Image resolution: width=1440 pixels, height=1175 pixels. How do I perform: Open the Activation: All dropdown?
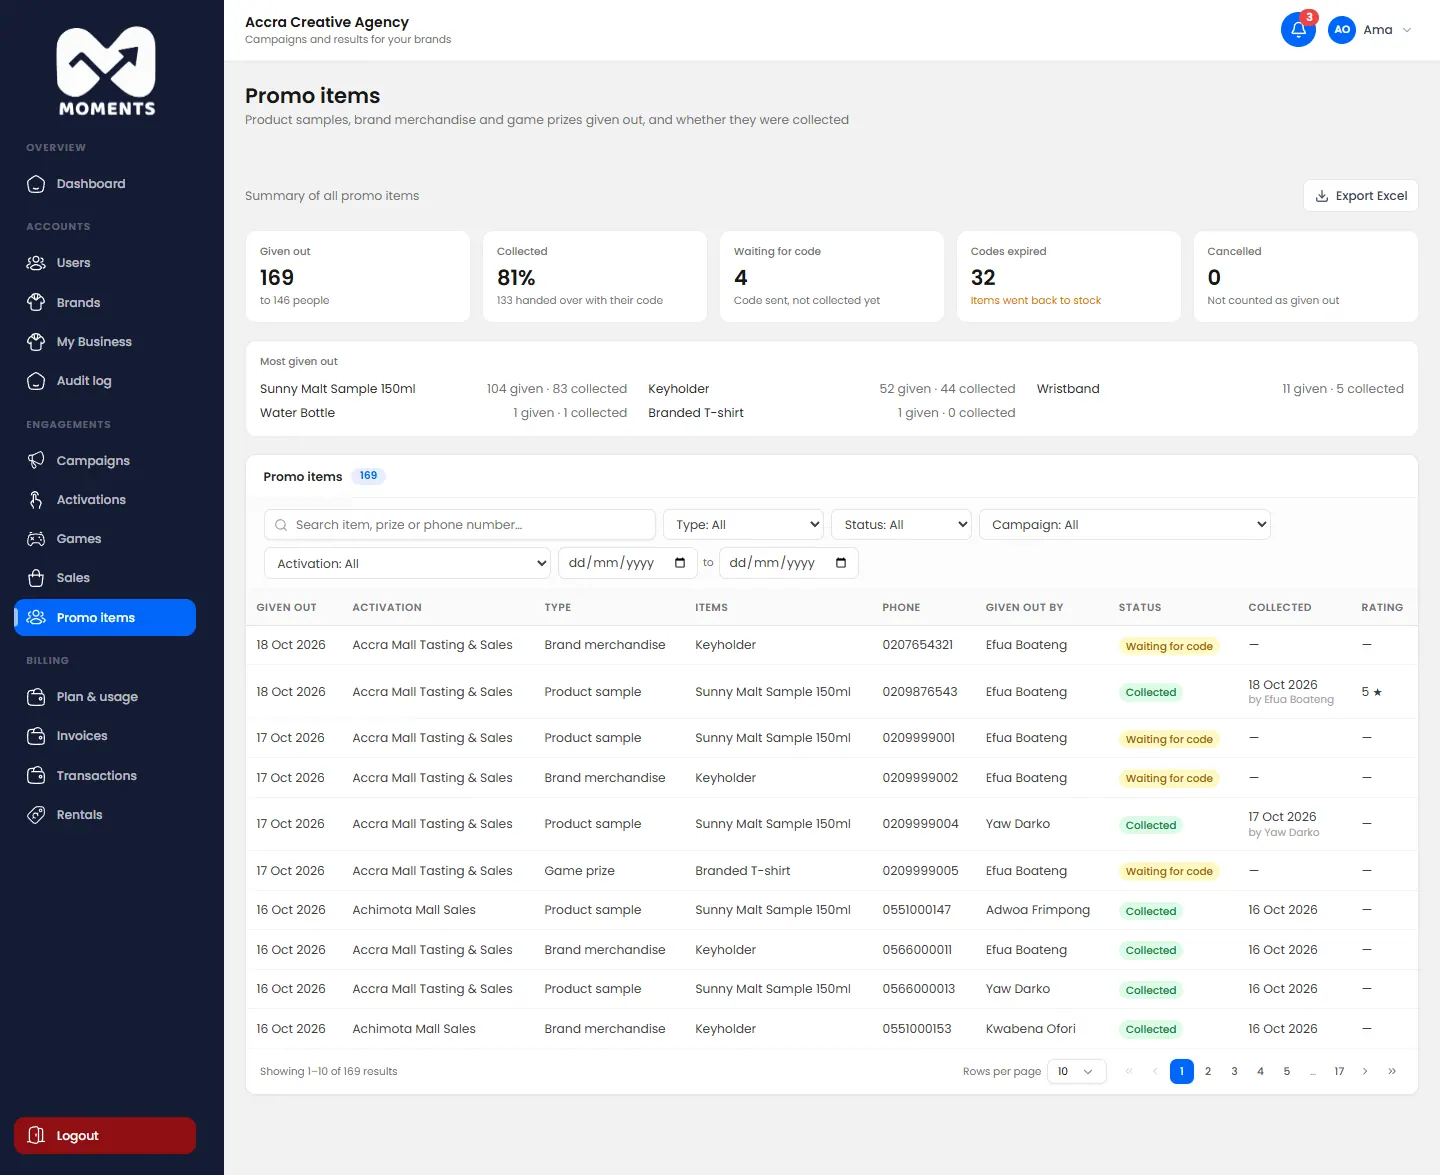click(x=407, y=563)
